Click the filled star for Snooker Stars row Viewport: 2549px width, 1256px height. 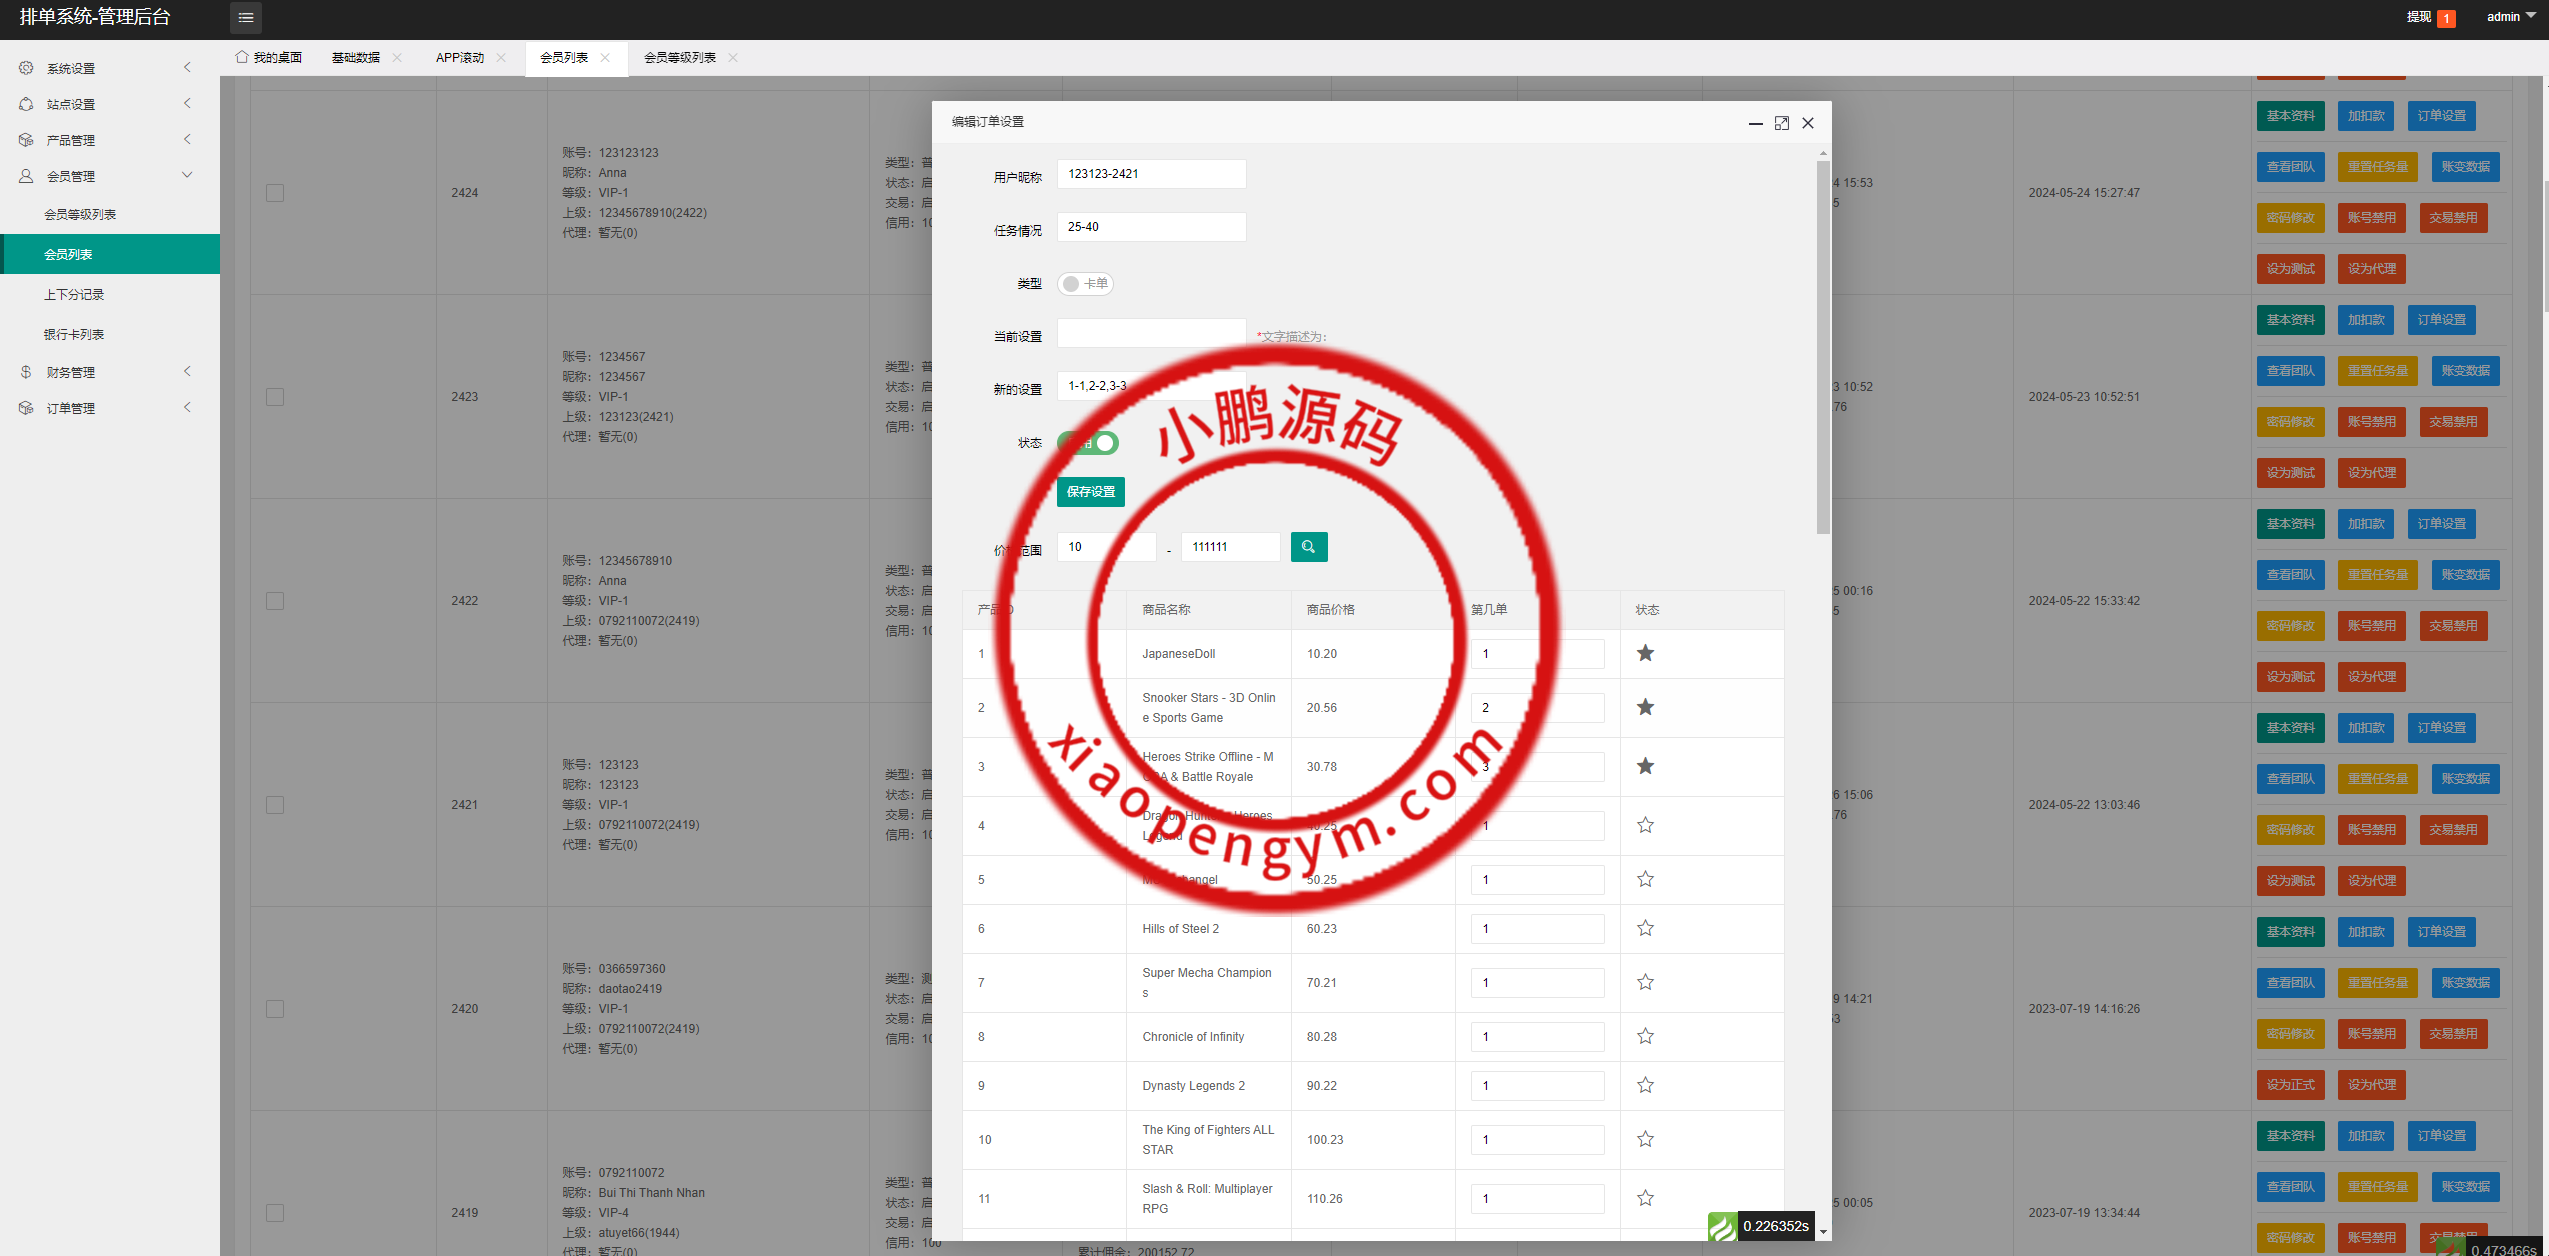1645,707
